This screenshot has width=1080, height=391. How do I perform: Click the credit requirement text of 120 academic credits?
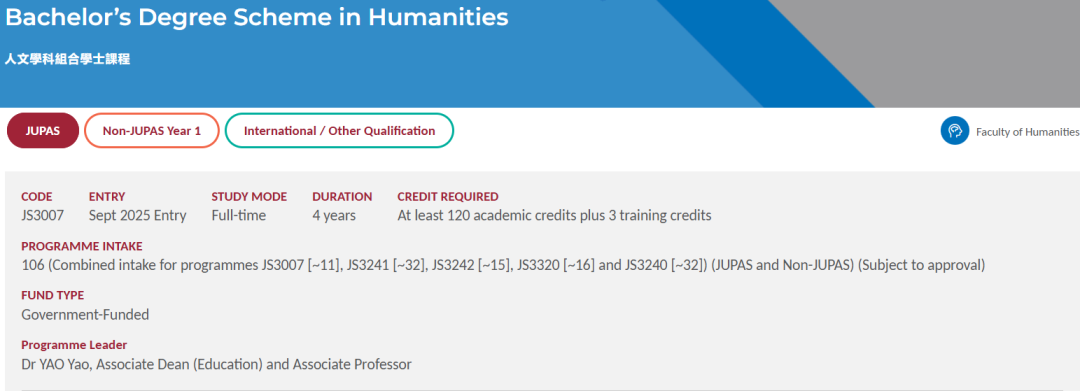(x=554, y=215)
